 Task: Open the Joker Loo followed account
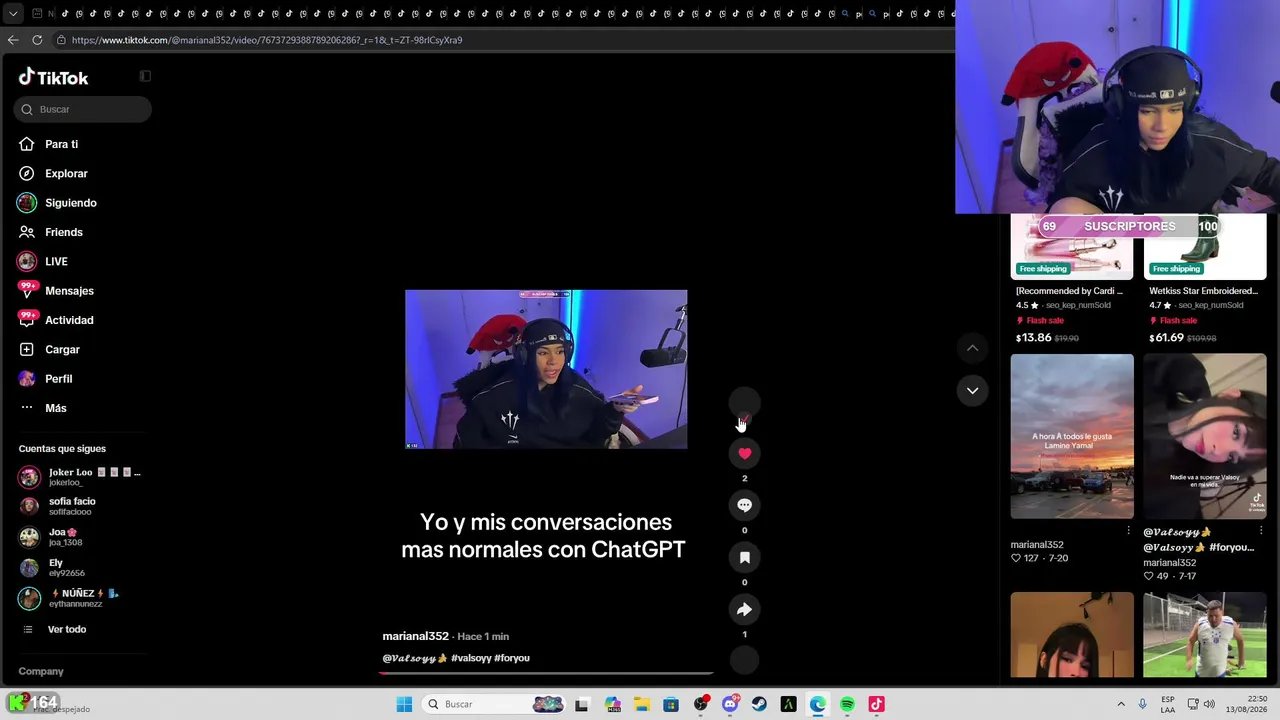pos(80,477)
